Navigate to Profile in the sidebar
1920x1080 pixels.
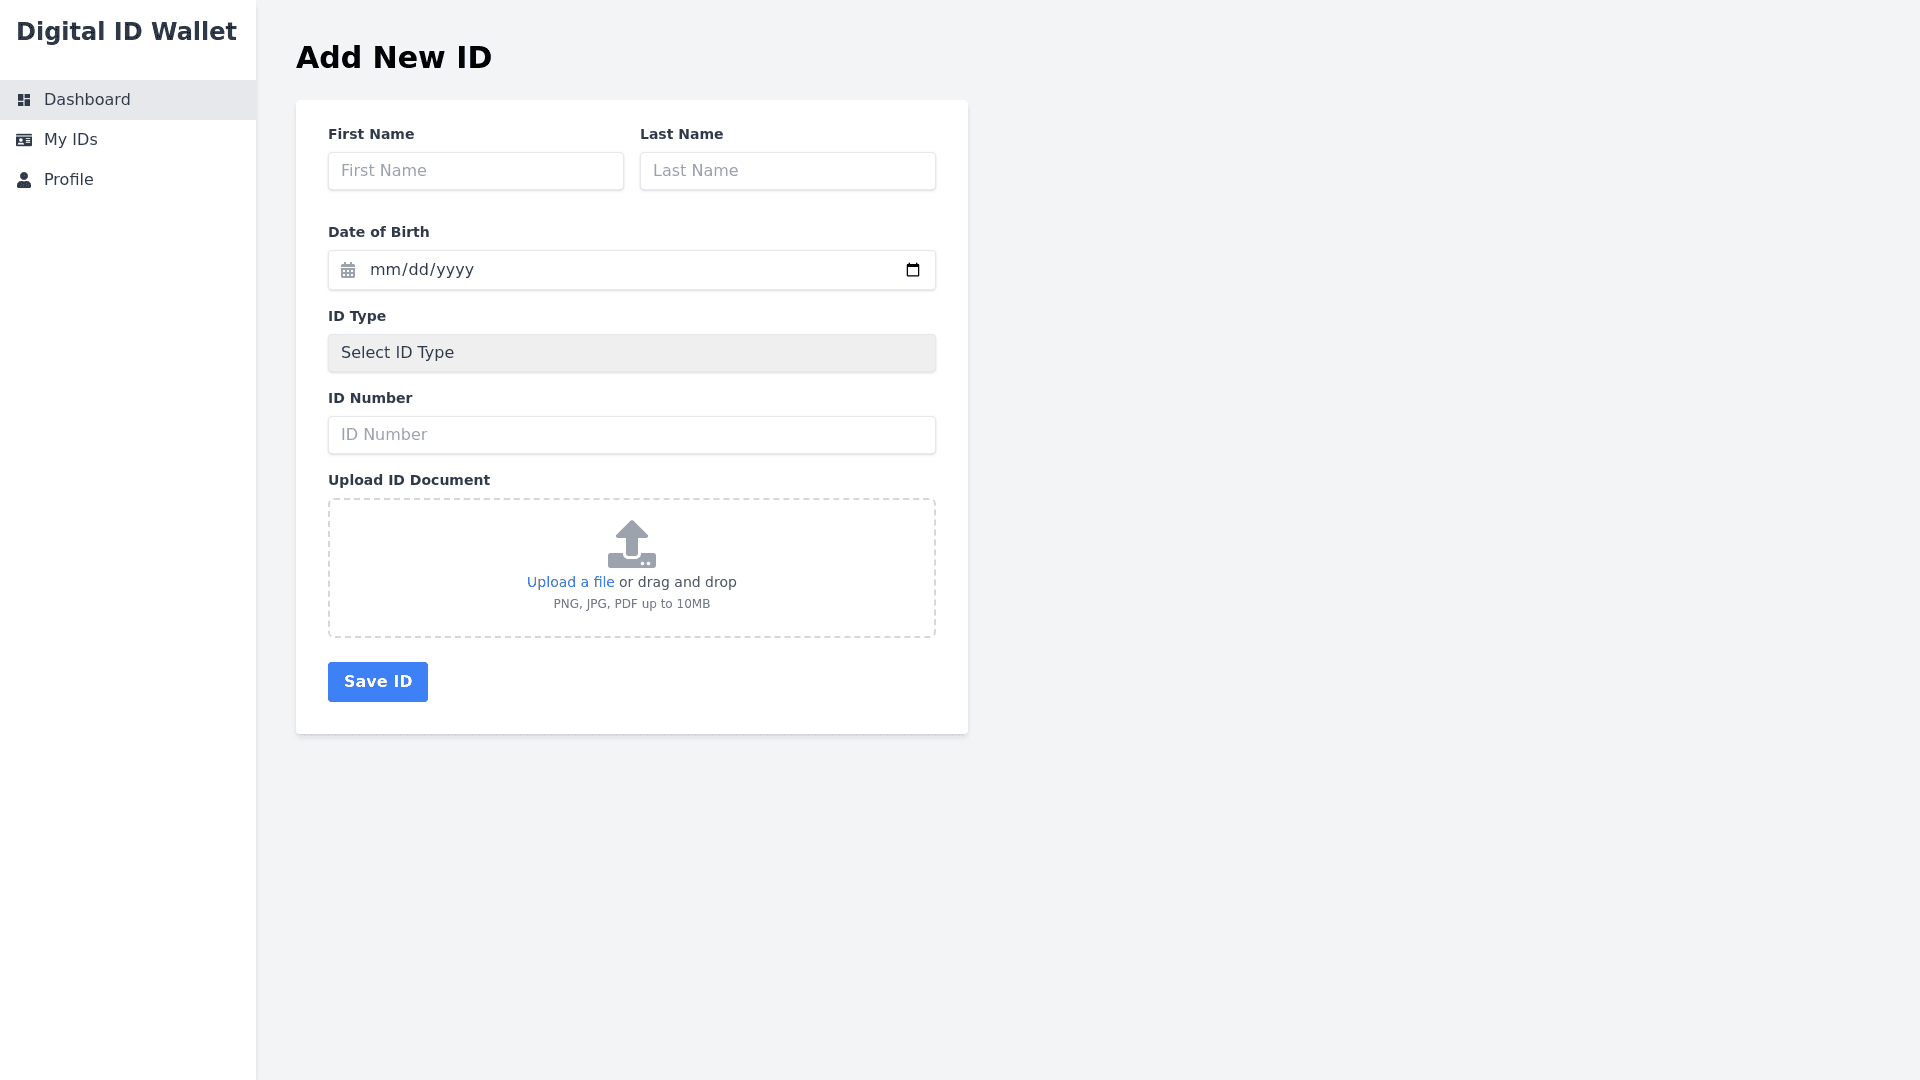click(69, 180)
